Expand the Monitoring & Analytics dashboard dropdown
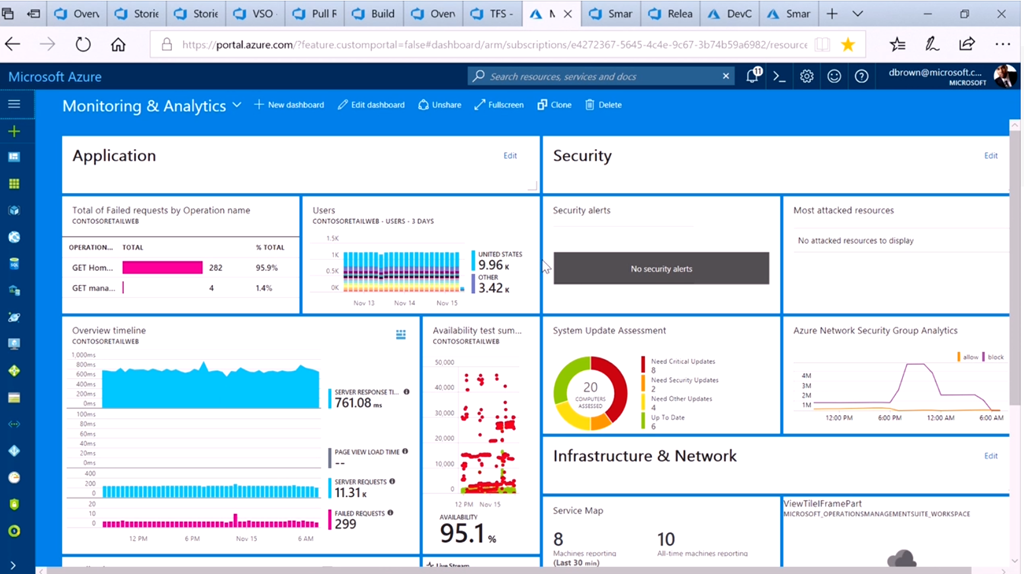1024x574 pixels. tap(237, 105)
